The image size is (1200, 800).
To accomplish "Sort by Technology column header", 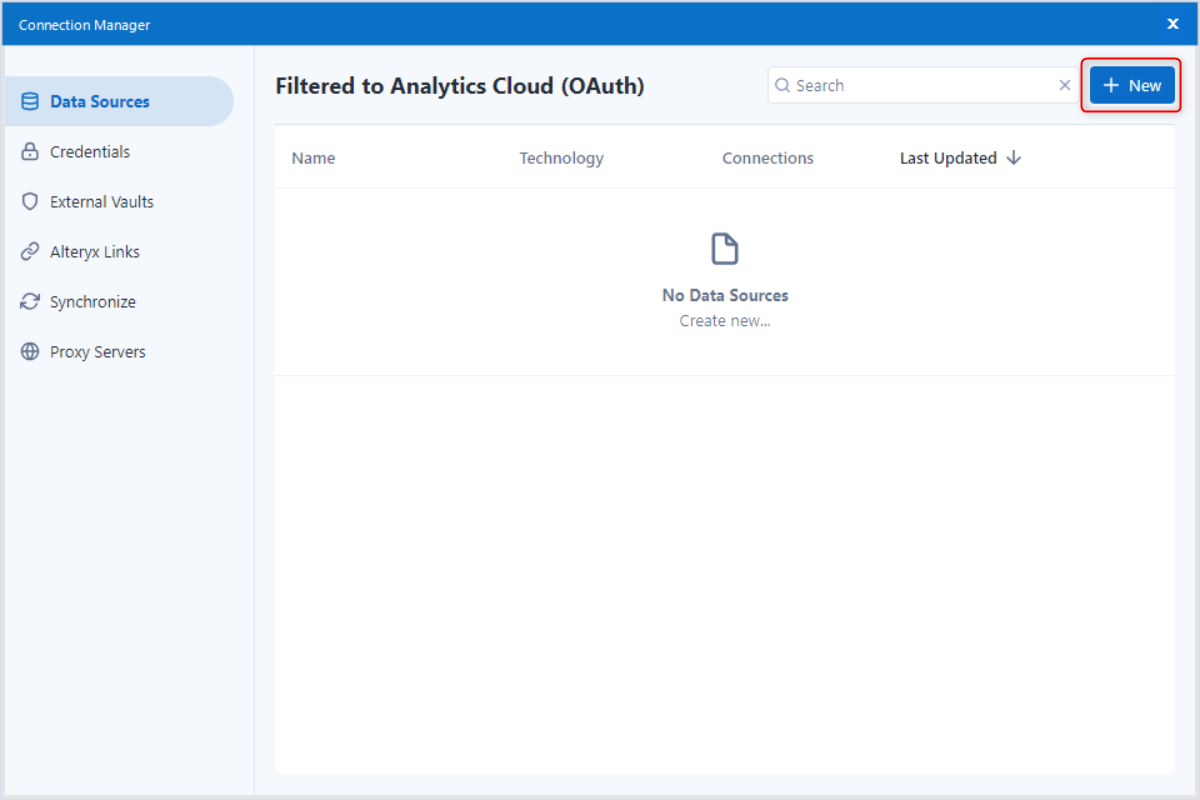I will [561, 158].
